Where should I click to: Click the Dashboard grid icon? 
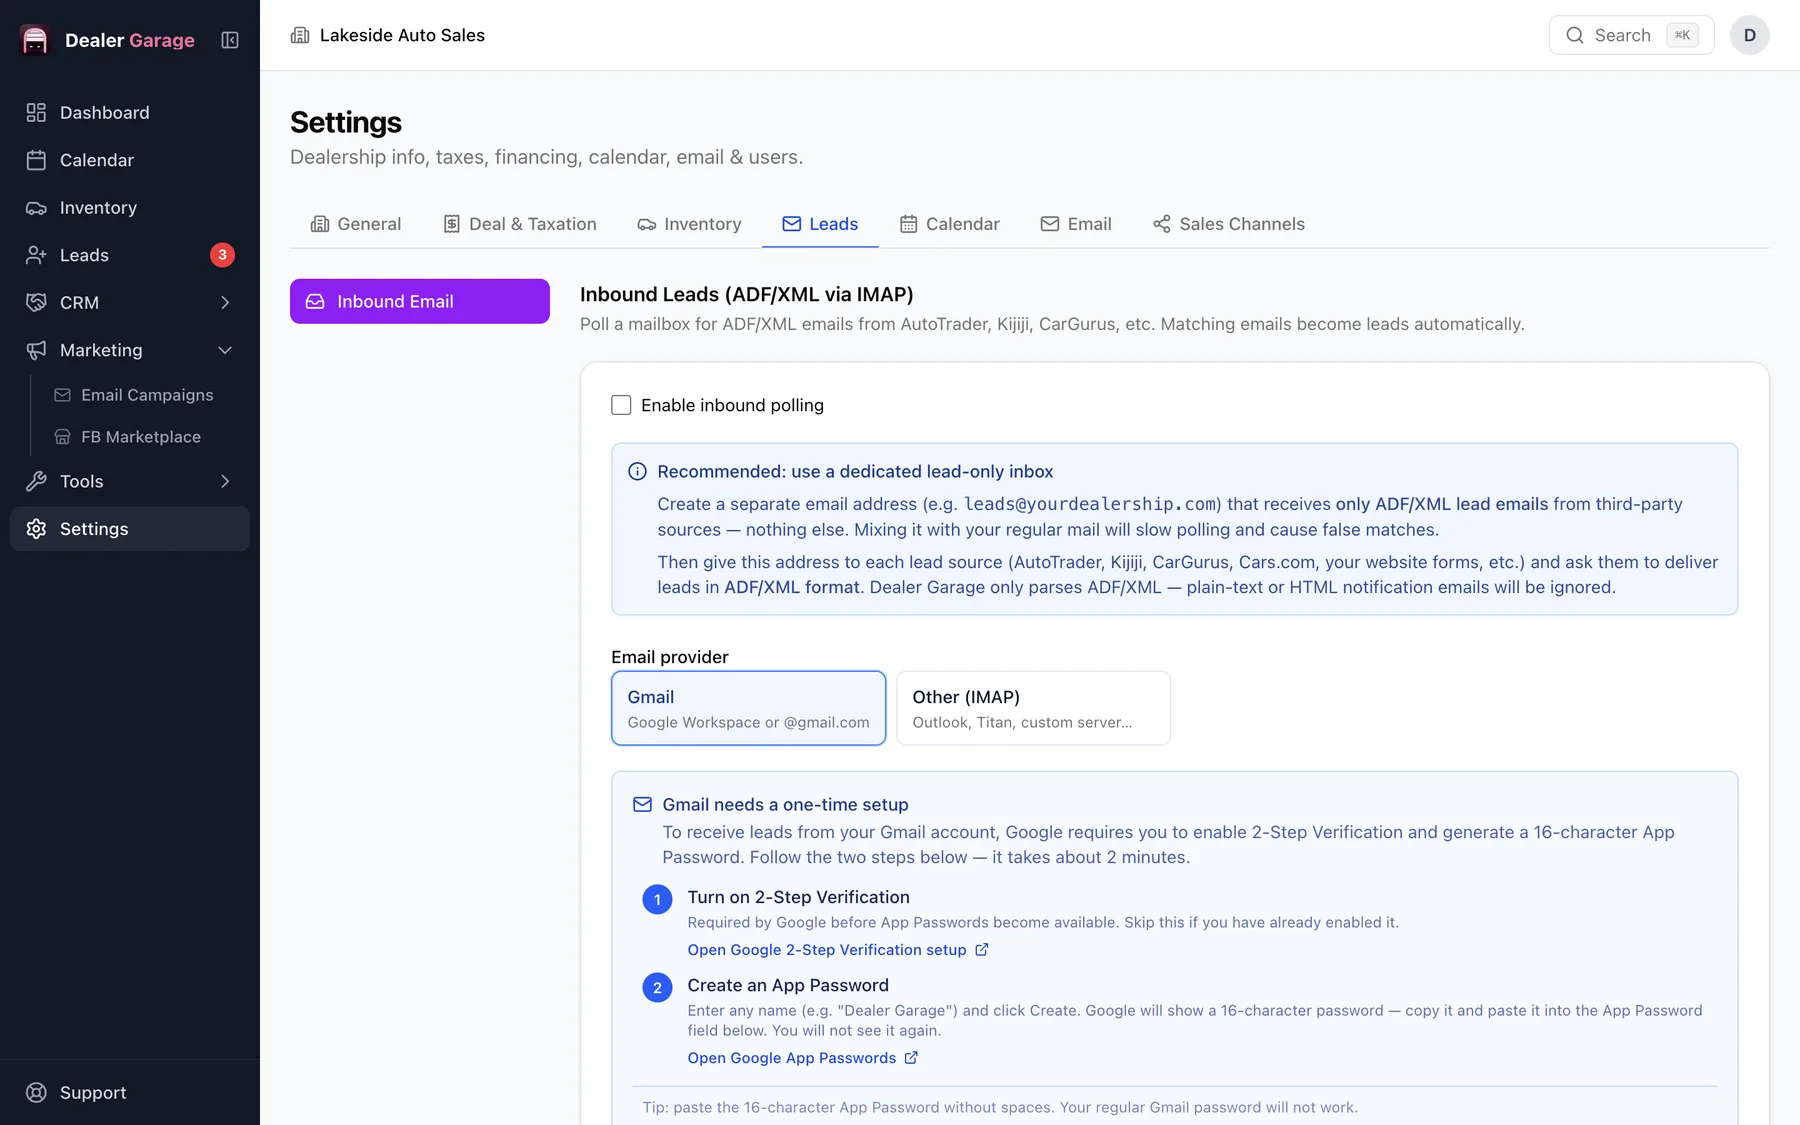pyautogui.click(x=36, y=113)
